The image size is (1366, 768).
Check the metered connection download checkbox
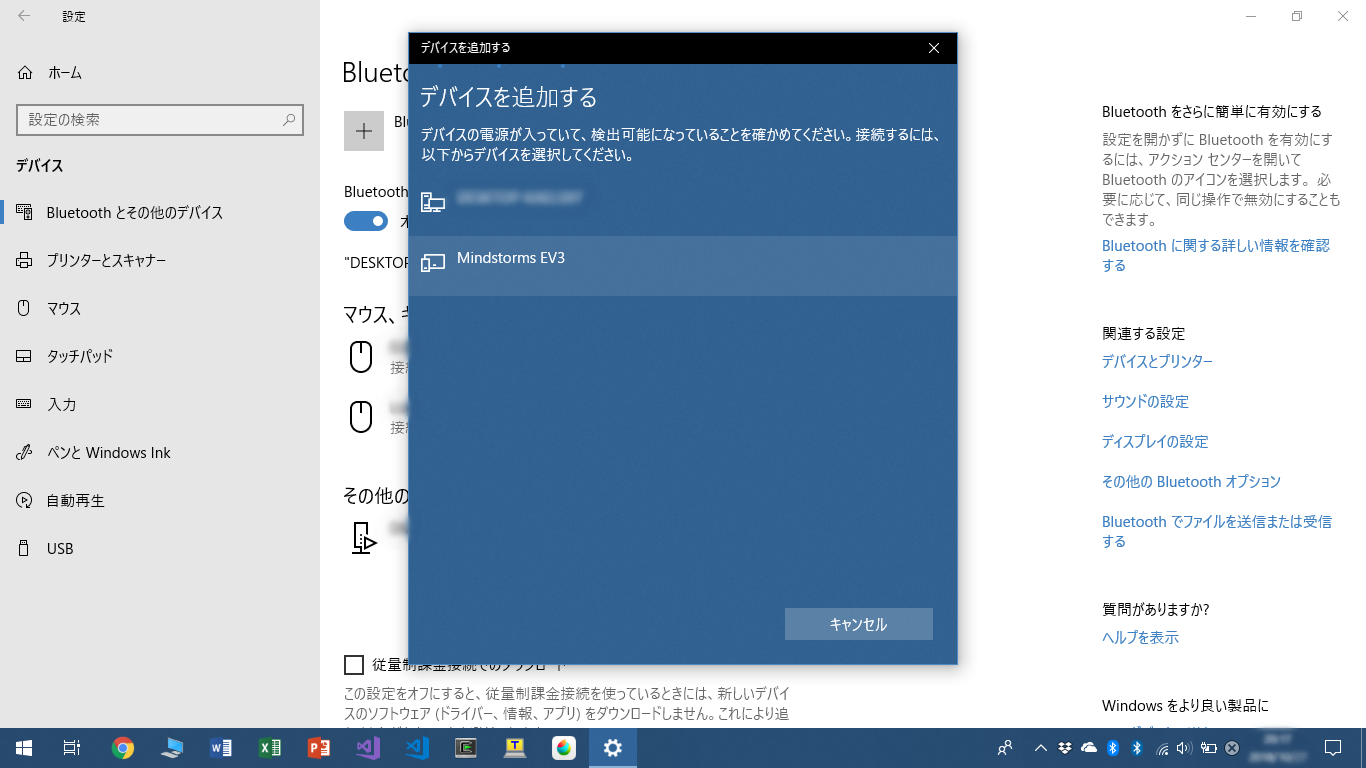[x=355, y=662]
